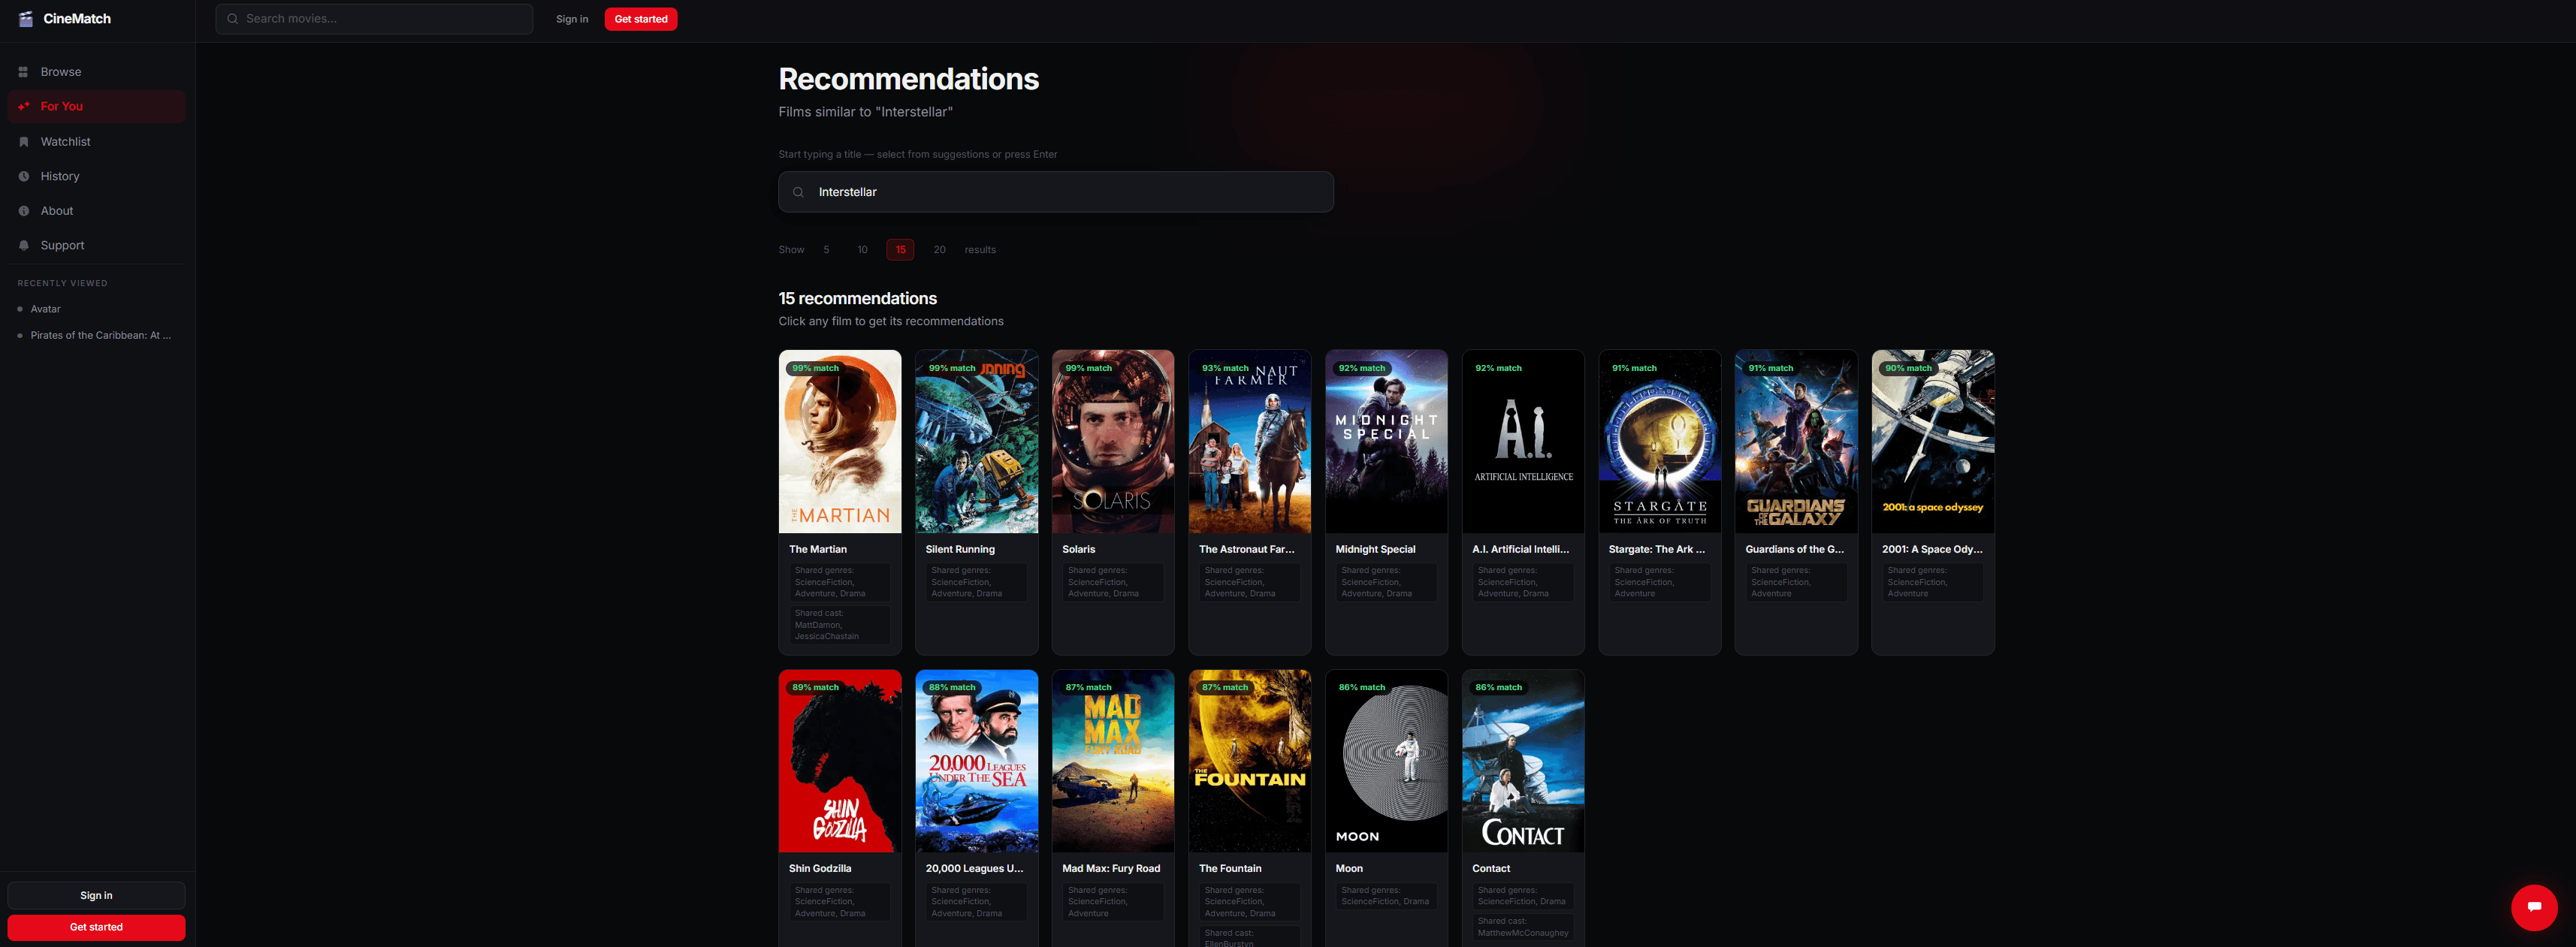Open 2001: A Space Odyssey poster
2576x947 pixels.
(x=1932, y=441)
